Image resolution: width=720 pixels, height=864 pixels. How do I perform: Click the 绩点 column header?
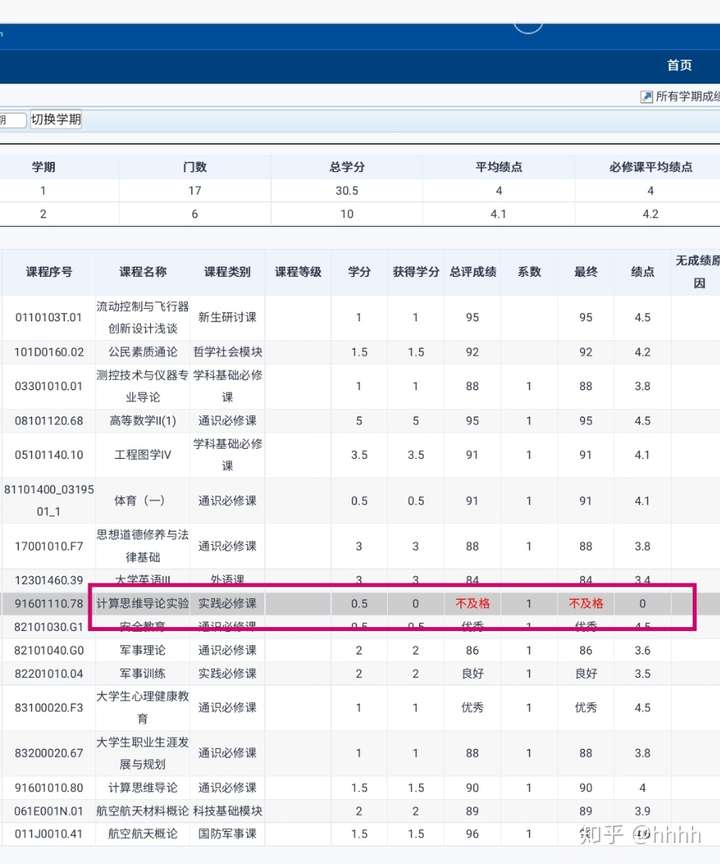pos(642,272)
